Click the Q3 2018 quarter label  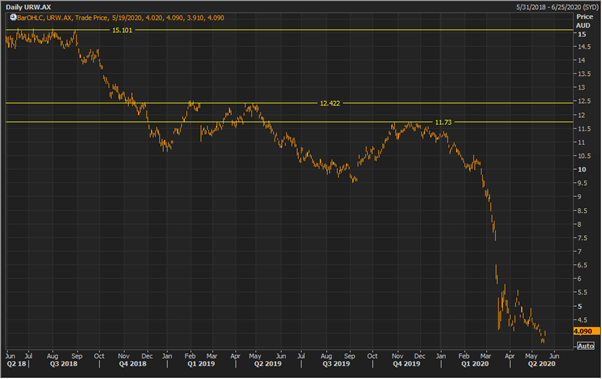(x=64, y=364)
